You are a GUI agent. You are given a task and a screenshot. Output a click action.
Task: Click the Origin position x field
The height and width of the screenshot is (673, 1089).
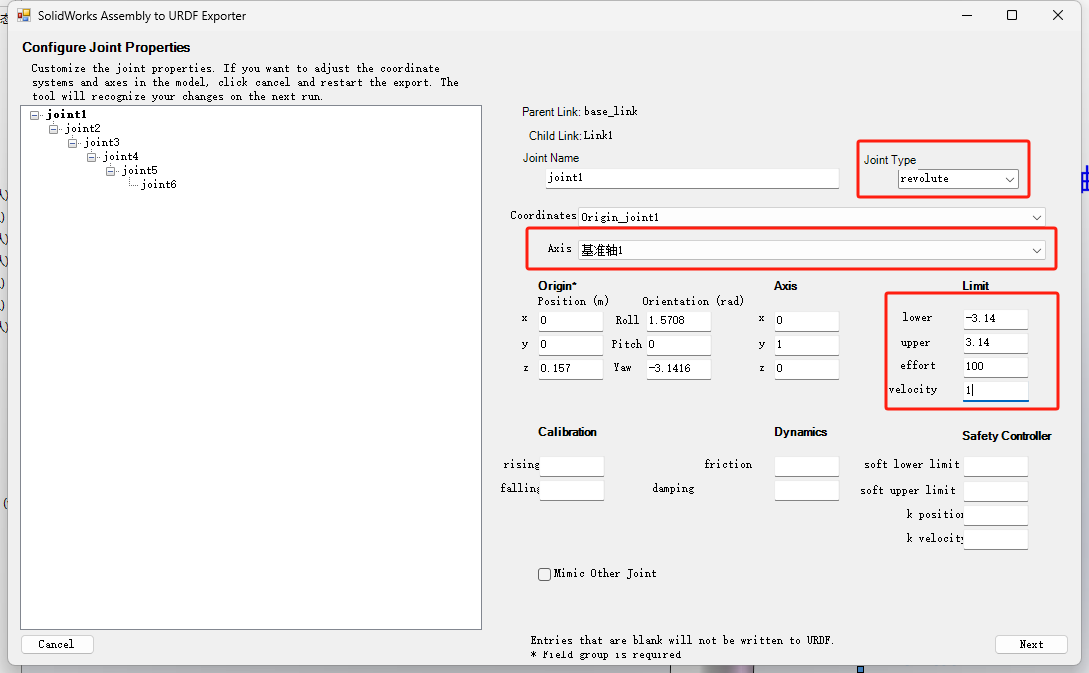pyautogui.click(x=570, y=321)
